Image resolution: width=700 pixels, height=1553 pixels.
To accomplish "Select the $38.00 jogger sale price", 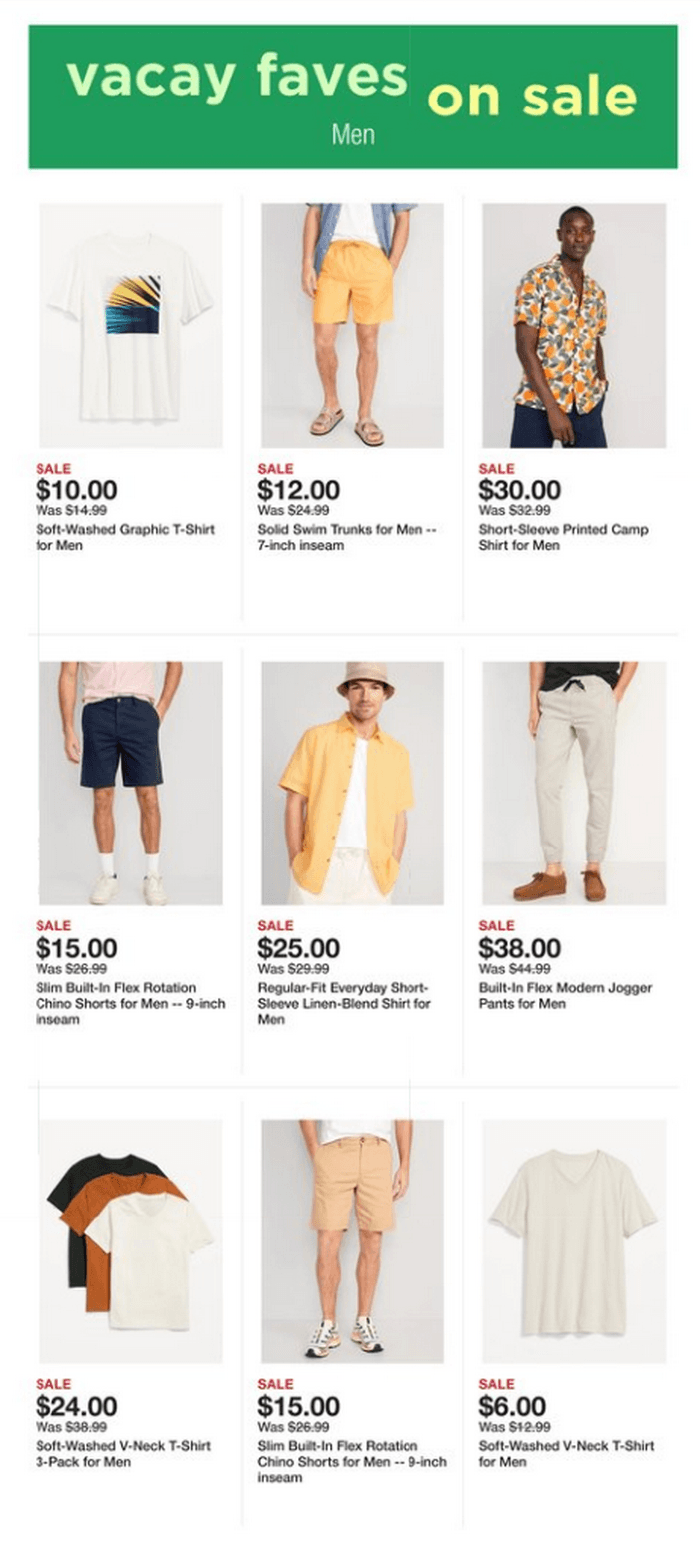I will point(519,949).
